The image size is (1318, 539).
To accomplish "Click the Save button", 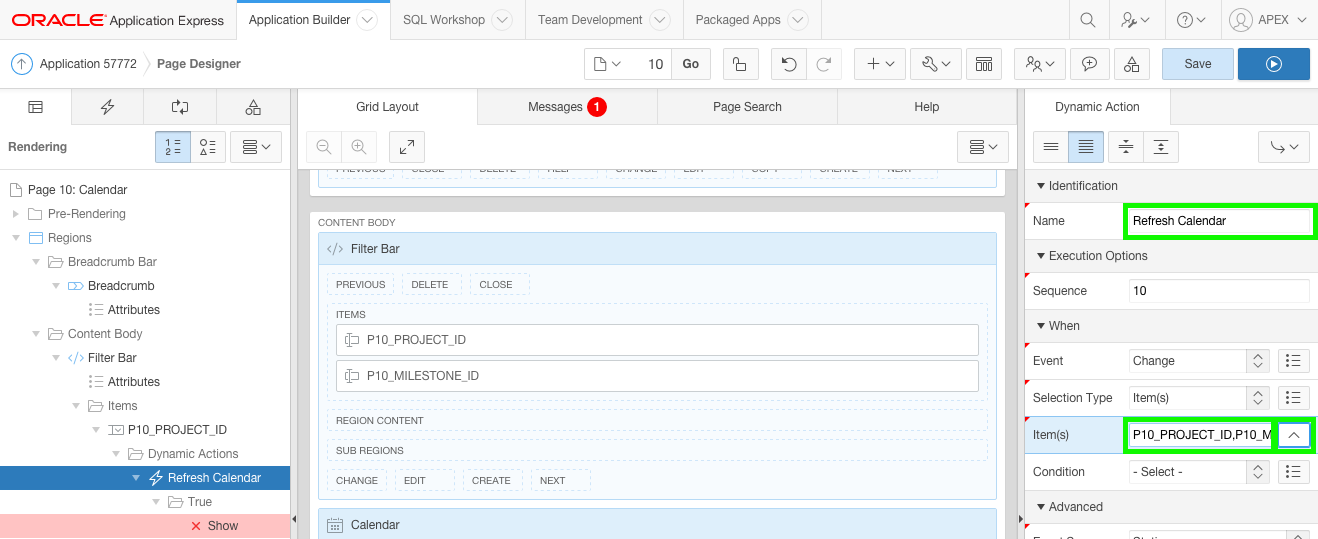I will click(1197, 64).
